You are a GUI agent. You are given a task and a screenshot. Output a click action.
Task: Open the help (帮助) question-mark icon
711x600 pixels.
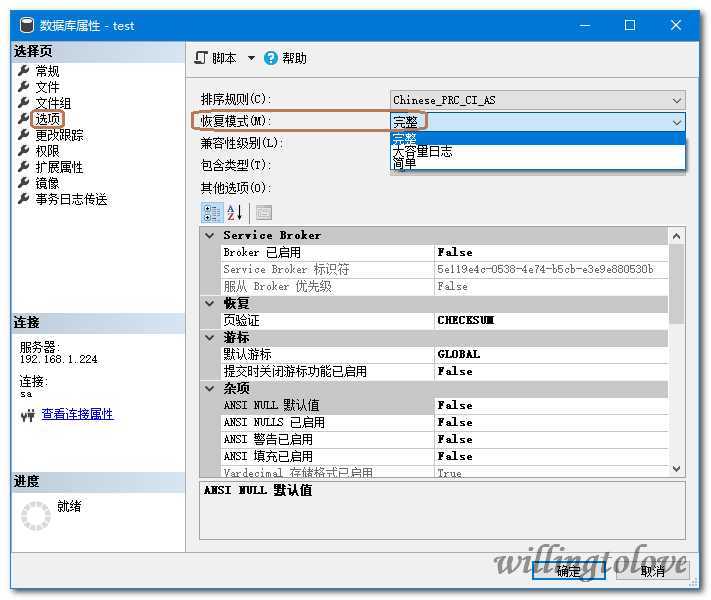271,58
